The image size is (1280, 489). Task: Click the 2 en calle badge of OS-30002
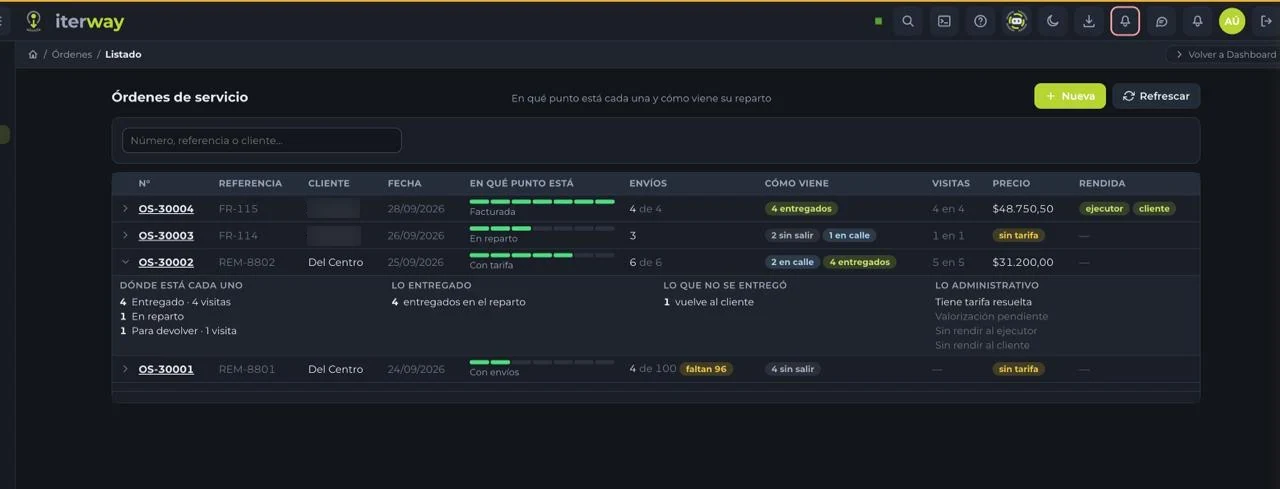click(x=793, y=263)
